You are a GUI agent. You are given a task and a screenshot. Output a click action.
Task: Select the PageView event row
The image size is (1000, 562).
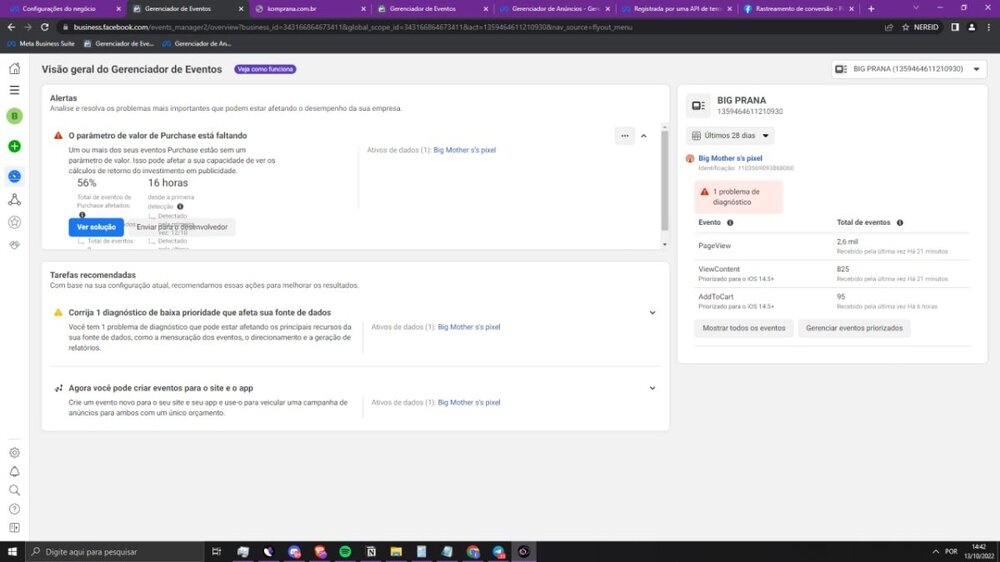[x=832, y=246]
